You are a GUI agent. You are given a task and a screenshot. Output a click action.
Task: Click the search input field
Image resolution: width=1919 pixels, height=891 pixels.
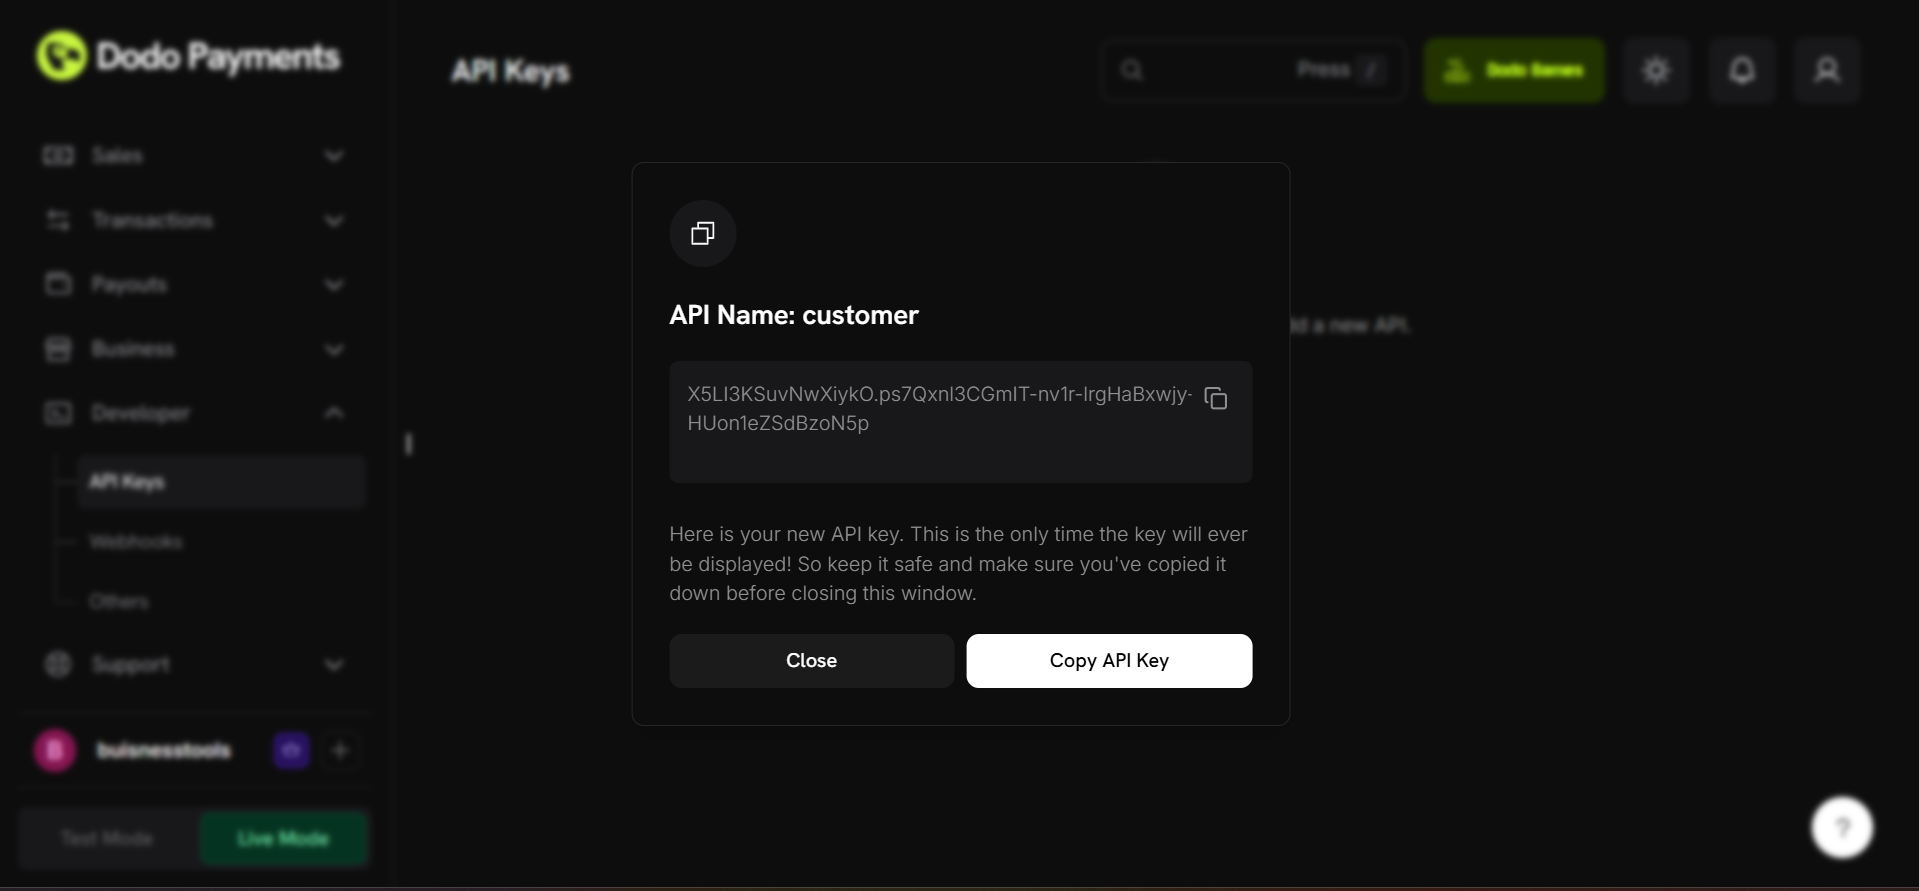coord(1250,70)
